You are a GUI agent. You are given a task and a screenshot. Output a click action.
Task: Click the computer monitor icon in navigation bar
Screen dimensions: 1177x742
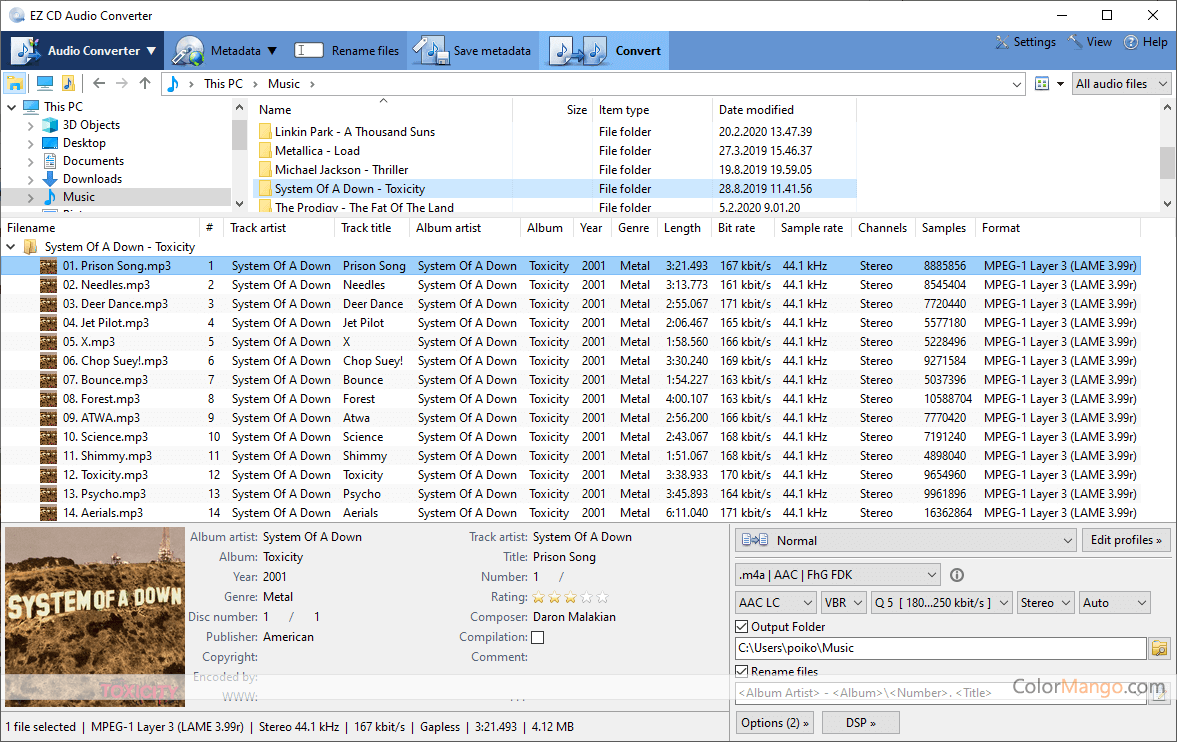pyautogui.click(x=45, y=83)
